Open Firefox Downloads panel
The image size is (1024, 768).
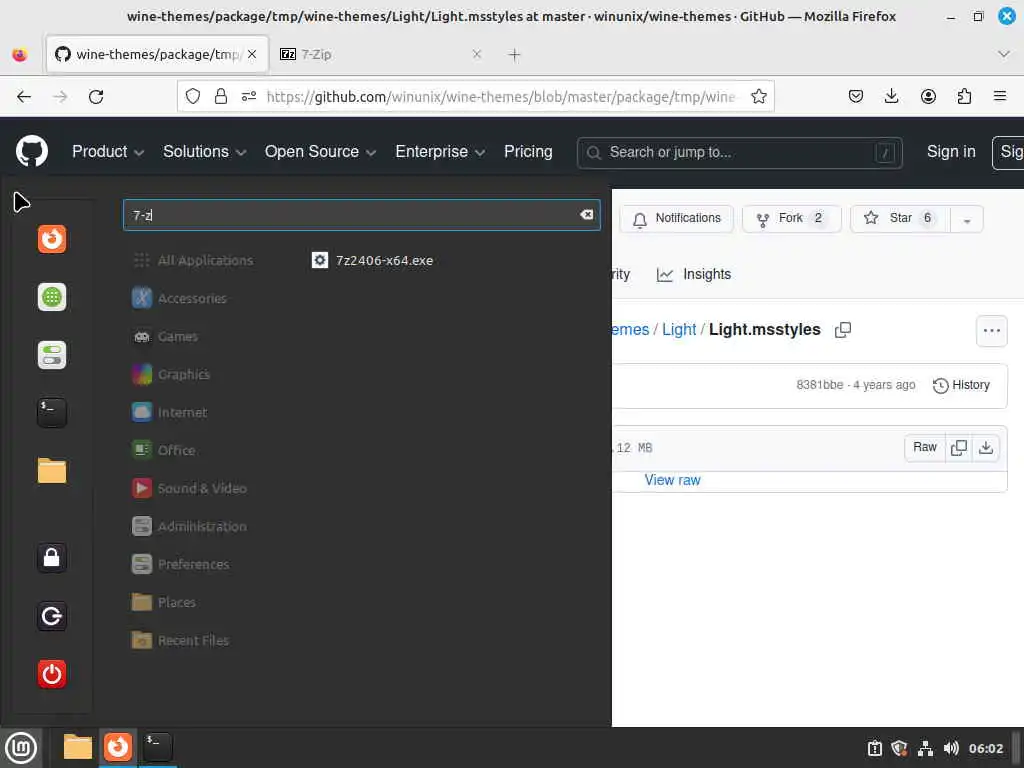coord(891,97)
